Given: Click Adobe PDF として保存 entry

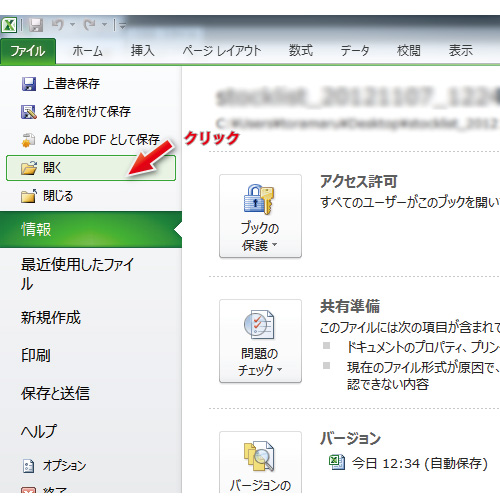Looking at the screenshot, I should 90,140.
